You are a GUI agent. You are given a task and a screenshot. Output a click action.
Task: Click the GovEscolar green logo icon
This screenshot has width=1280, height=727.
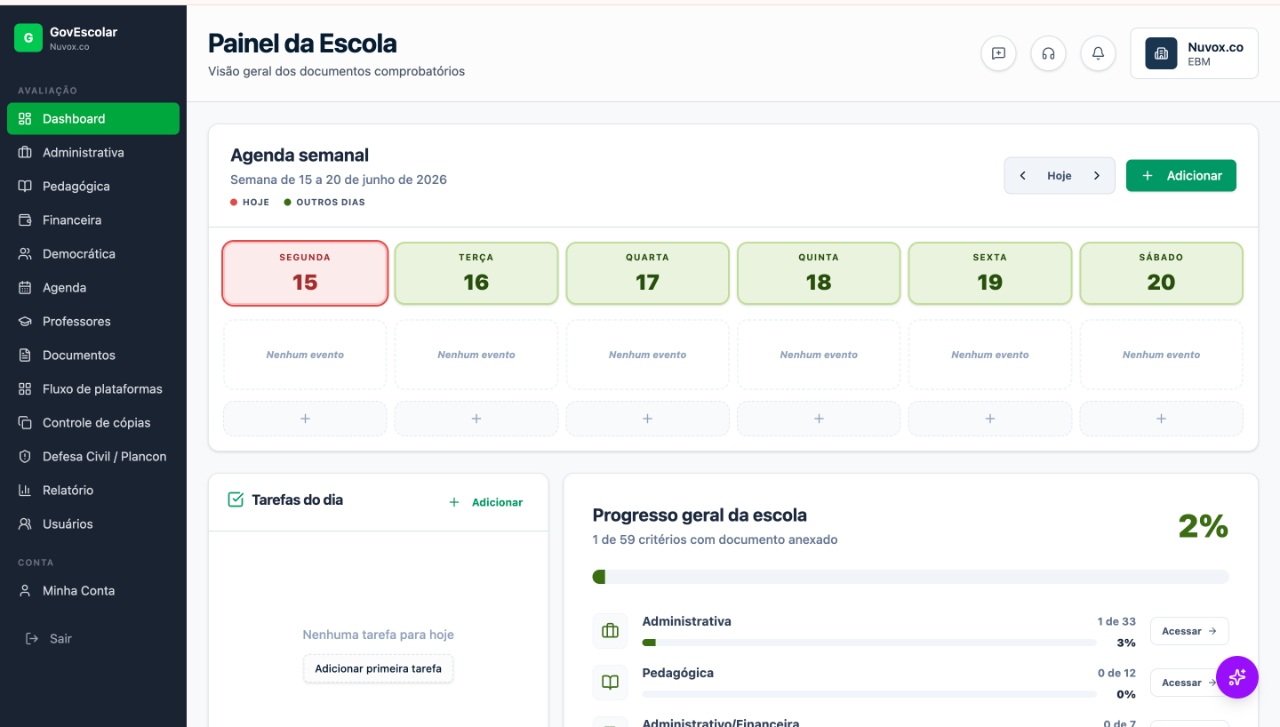pyautogui.click(x=28, y=38)
